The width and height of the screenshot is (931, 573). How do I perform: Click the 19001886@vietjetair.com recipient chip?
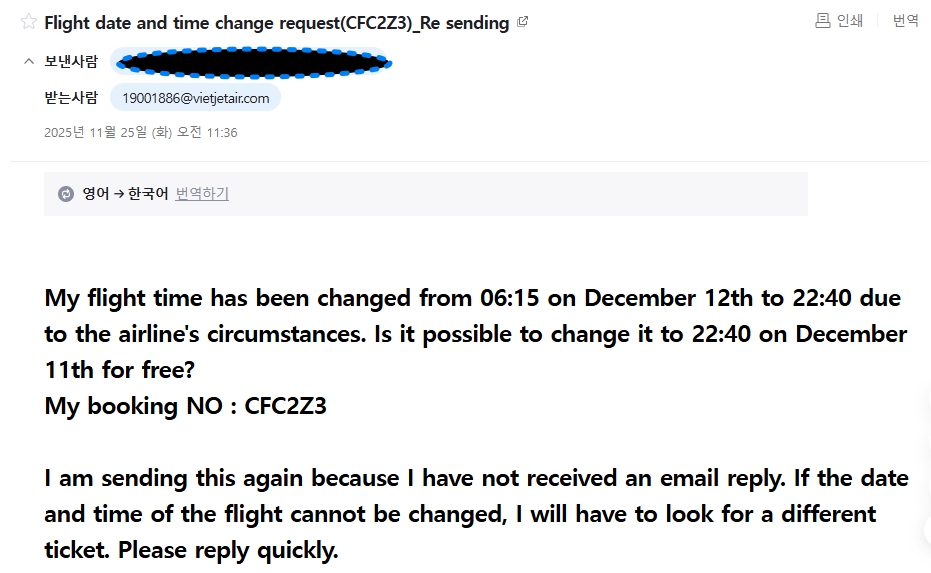(196, 98)
